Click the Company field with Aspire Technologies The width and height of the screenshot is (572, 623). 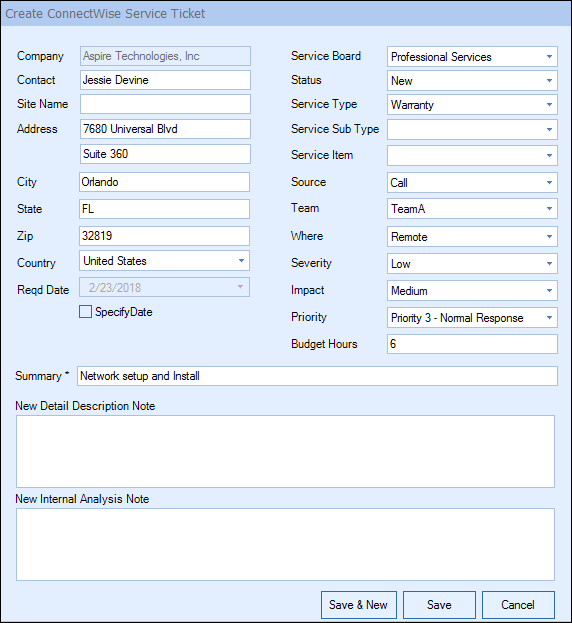click(165, 56)
